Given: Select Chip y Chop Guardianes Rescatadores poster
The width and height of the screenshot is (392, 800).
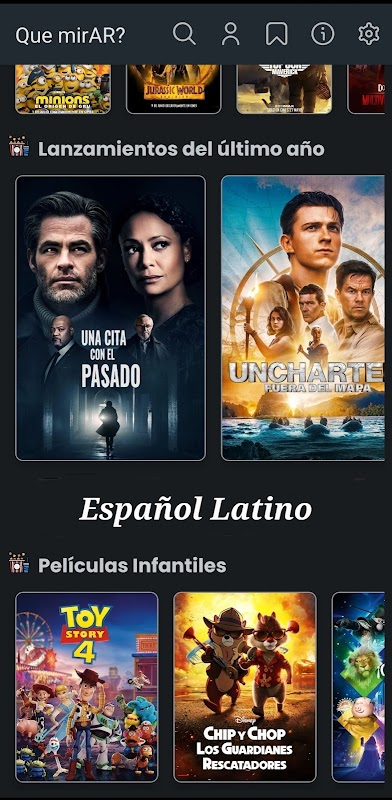Looking at the screenshot, I should pyautogui.click(x=245, y=687).
